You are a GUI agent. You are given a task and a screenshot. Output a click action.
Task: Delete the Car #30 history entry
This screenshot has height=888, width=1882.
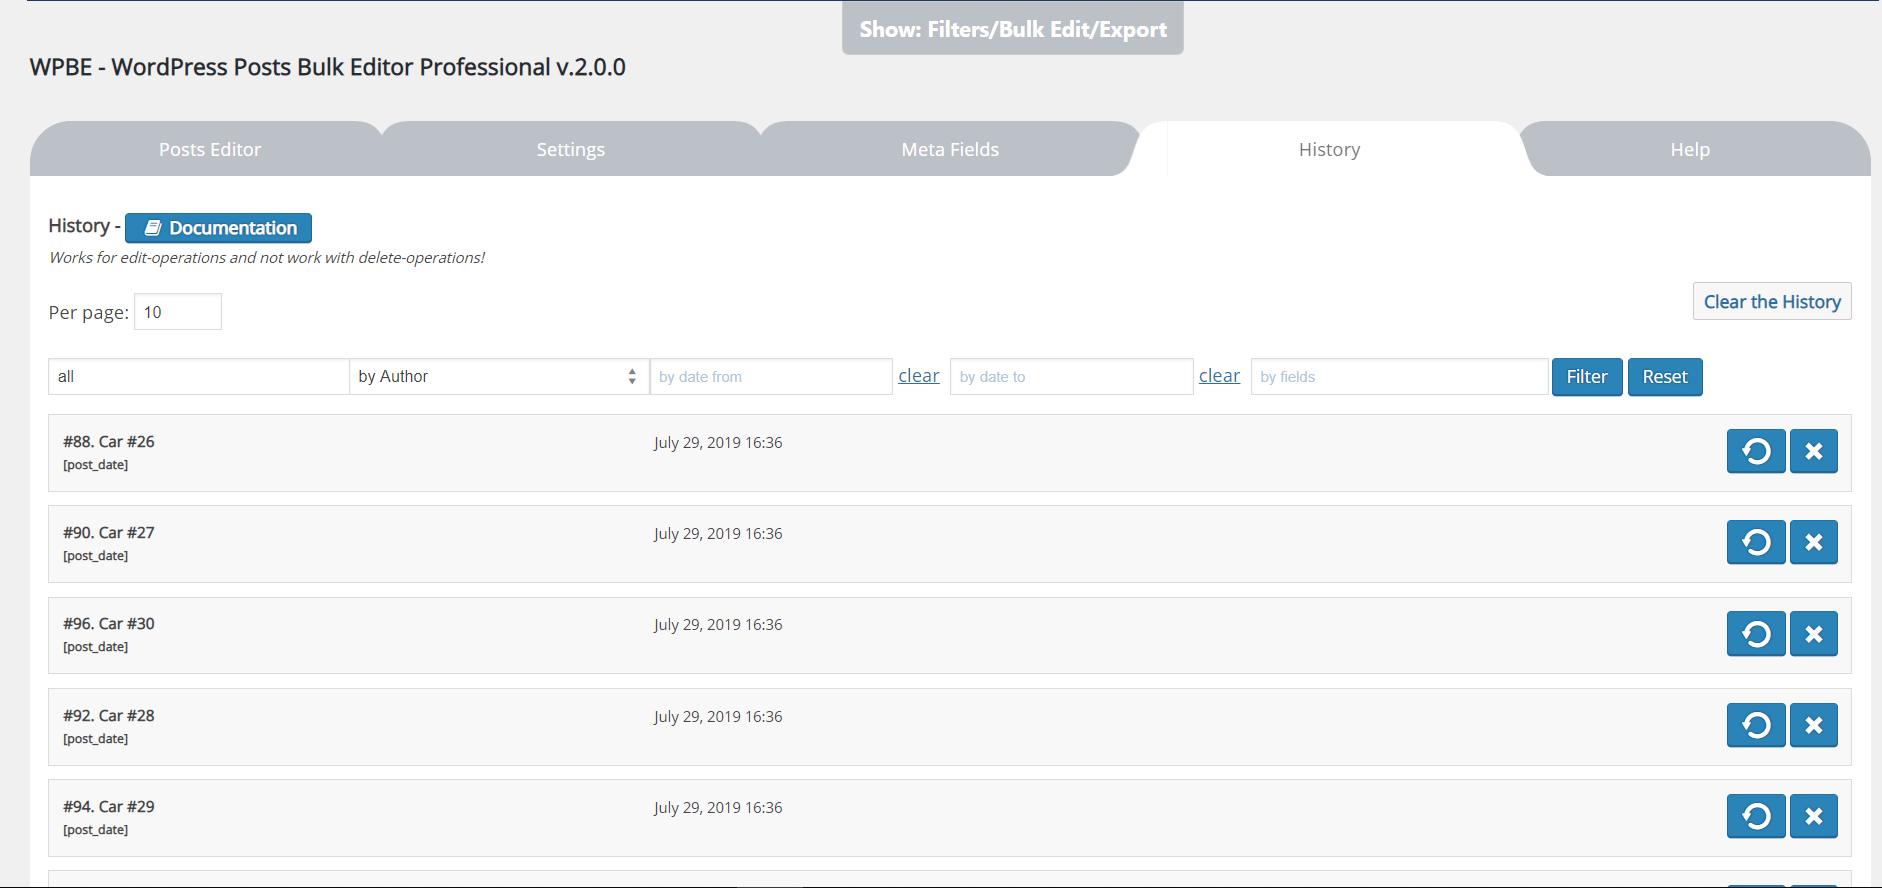pyautogui.click(x=1813, y=634)
